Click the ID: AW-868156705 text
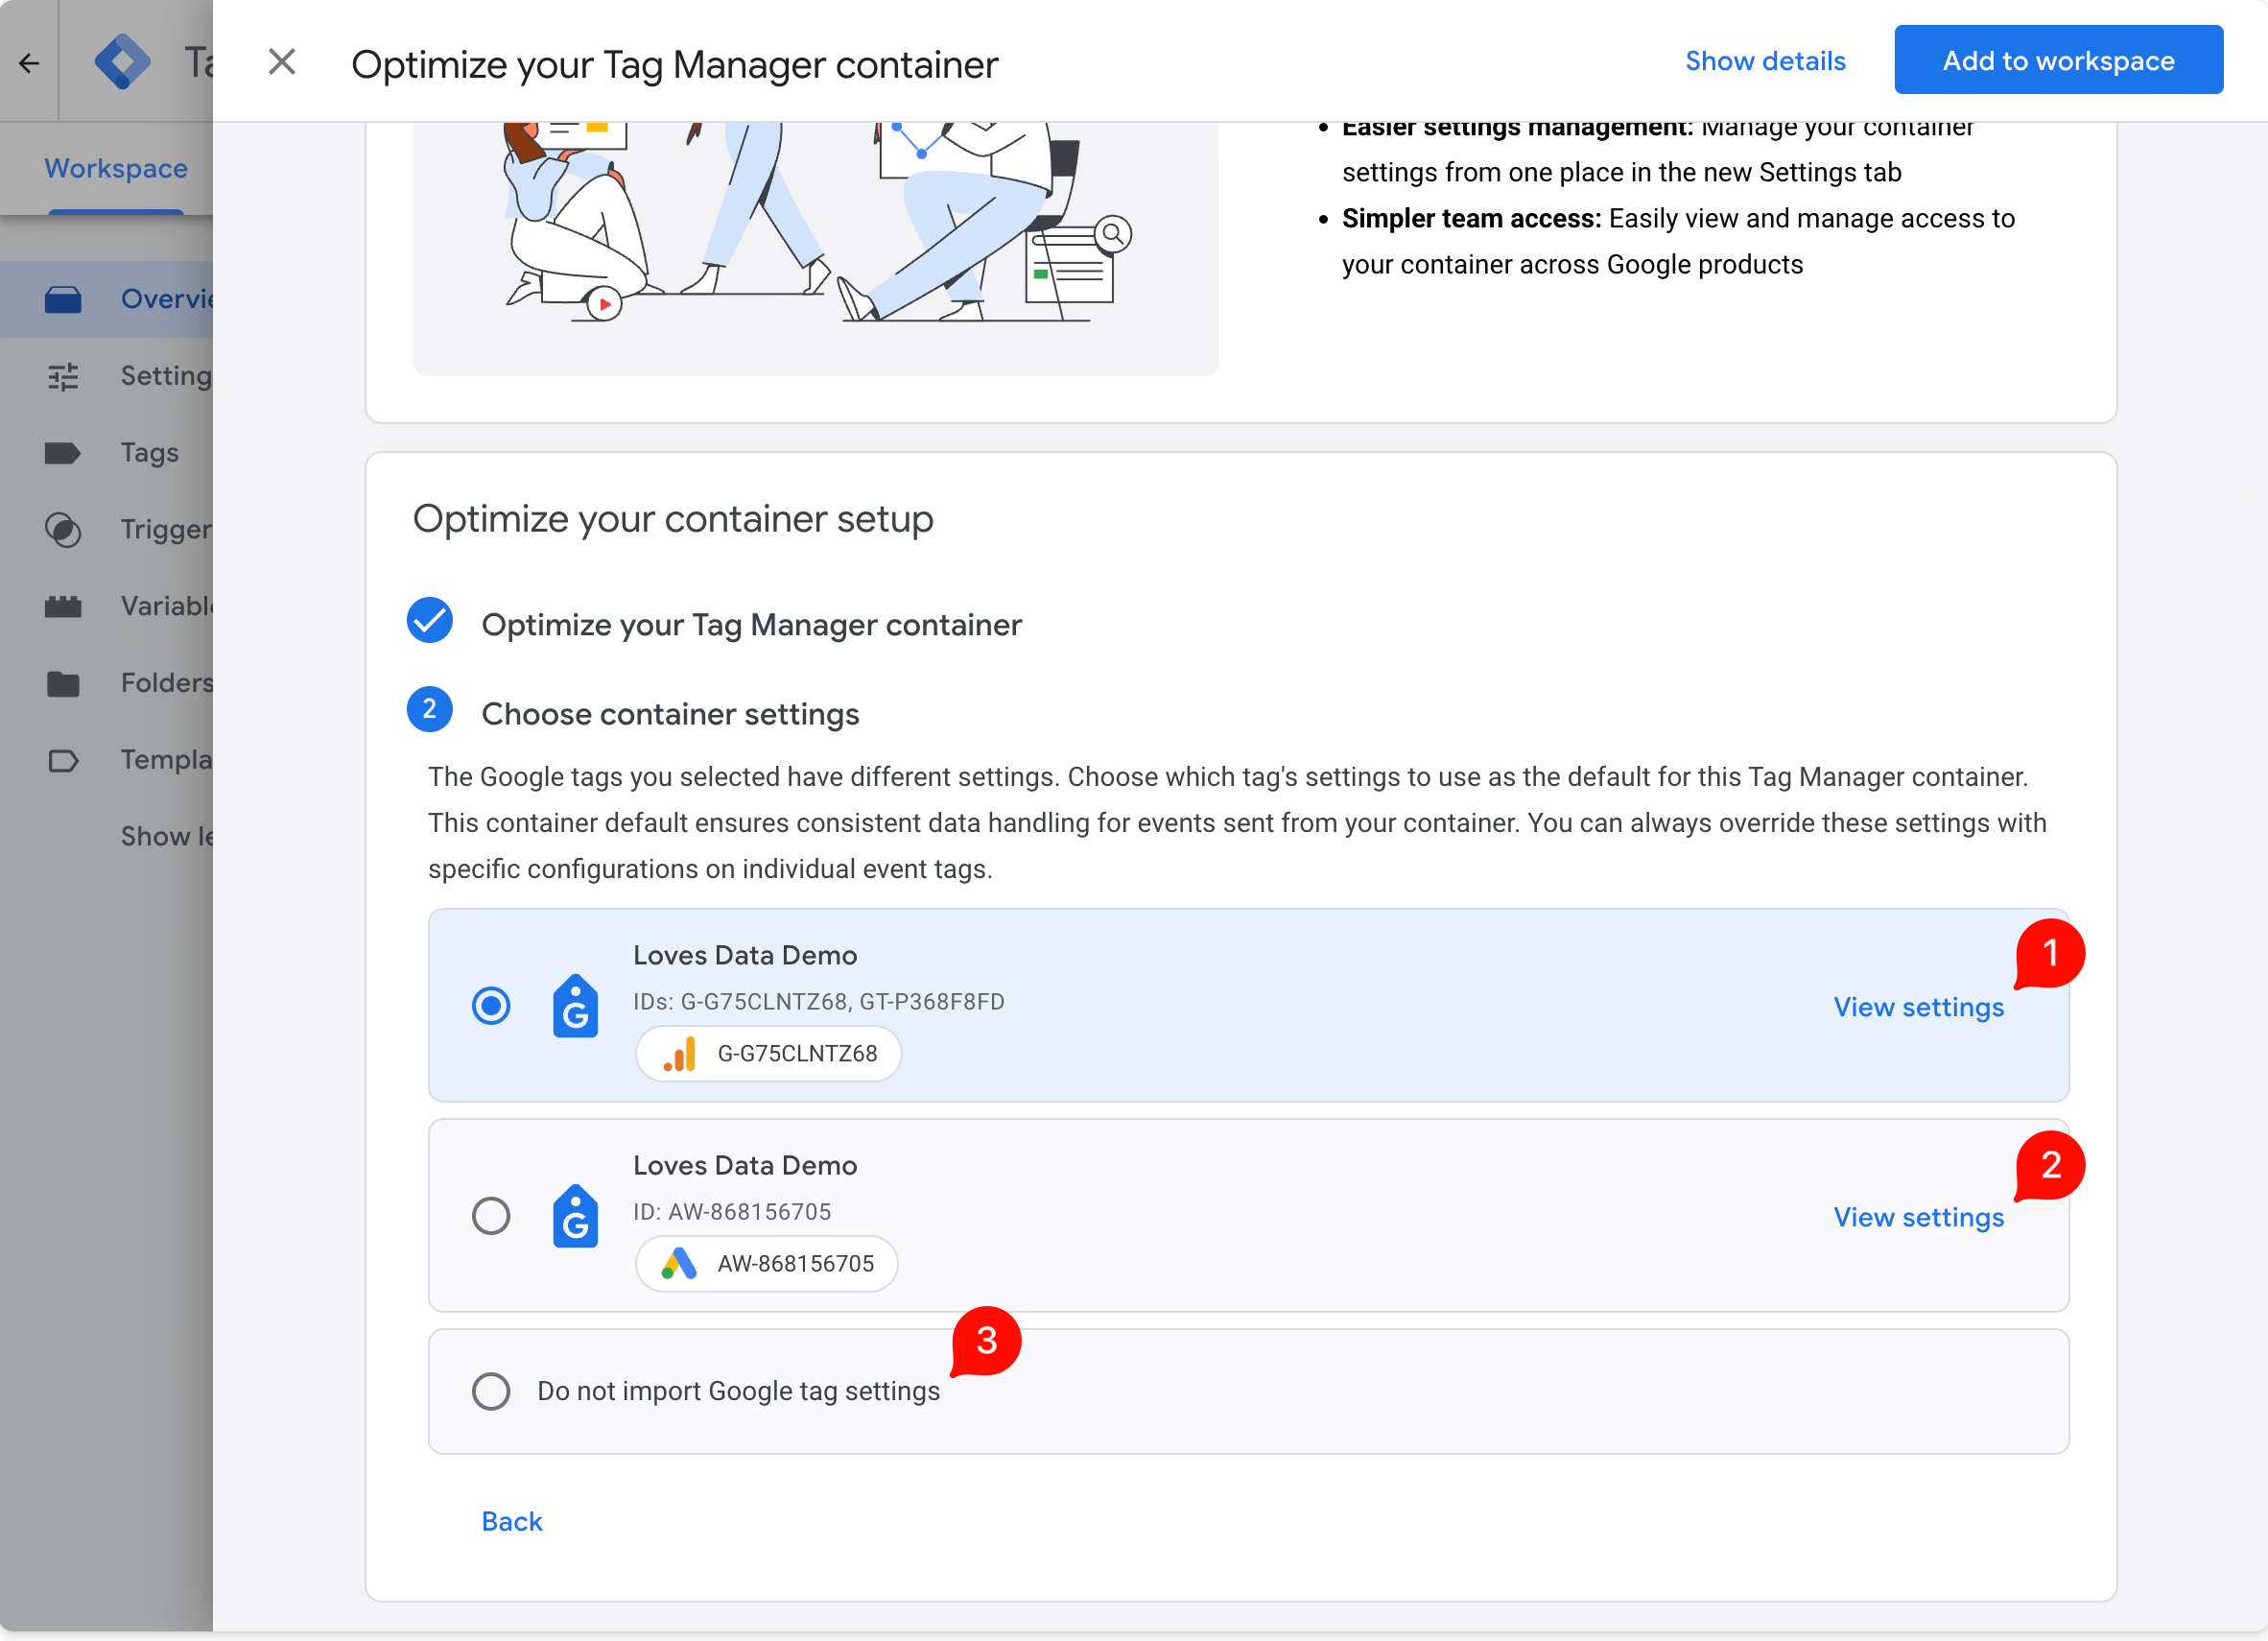 click(732, 1211)
